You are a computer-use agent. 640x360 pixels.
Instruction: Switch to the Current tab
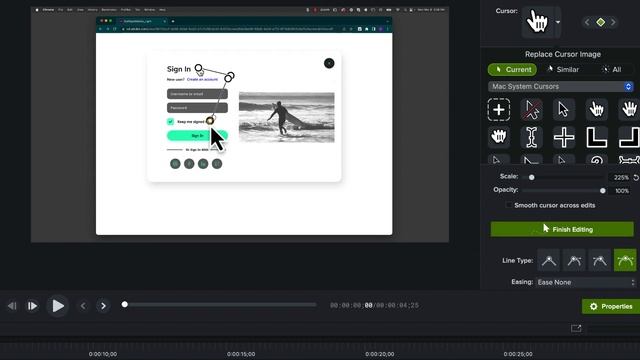tap(512, 69)
